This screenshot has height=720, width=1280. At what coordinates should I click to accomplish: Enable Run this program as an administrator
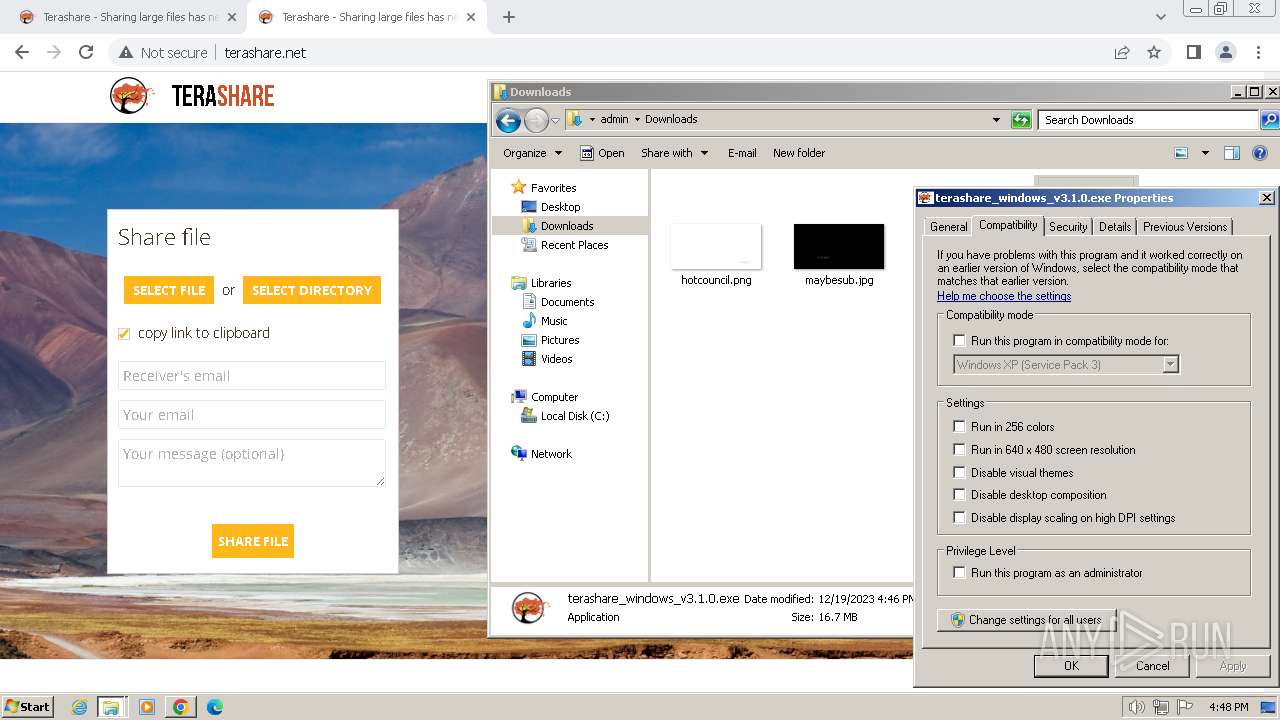point(959,572)
